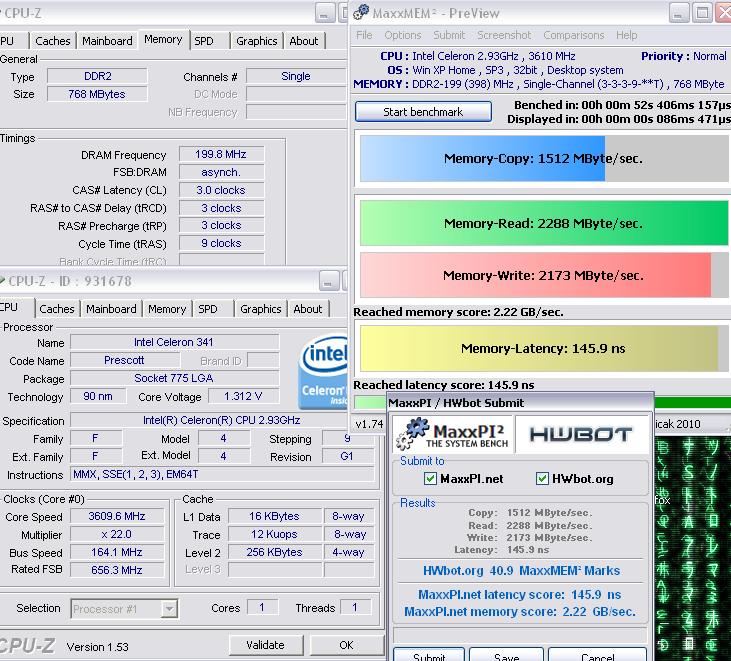Click the Multiplier x 22.0 value
This screenshot has height=661, width=731.
click(x=117, y=534)
